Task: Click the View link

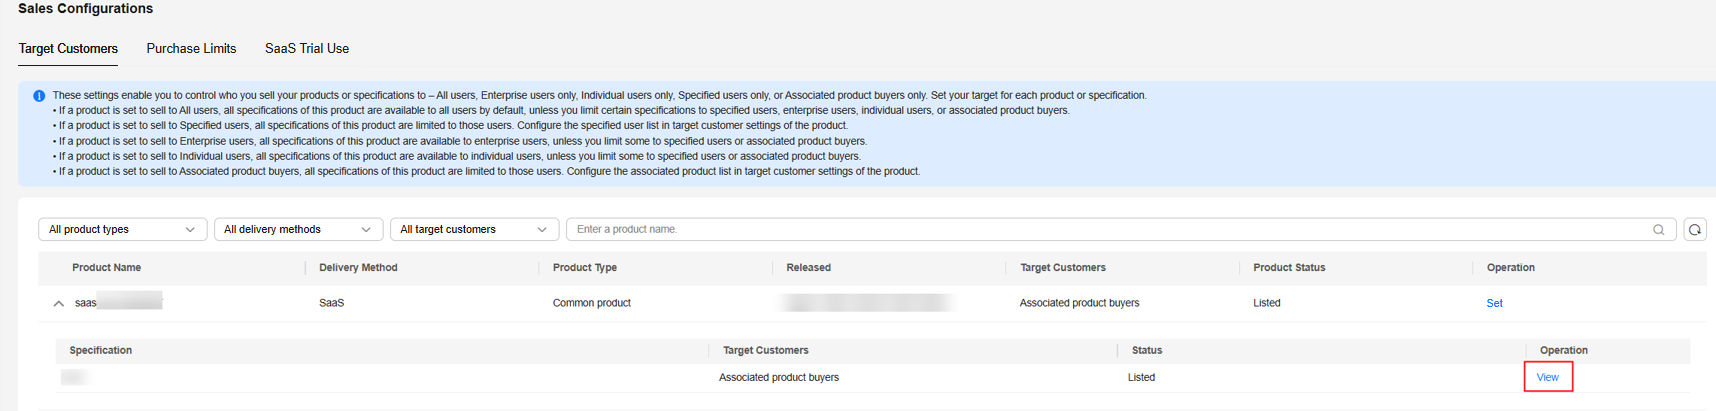Action: 1547,377
